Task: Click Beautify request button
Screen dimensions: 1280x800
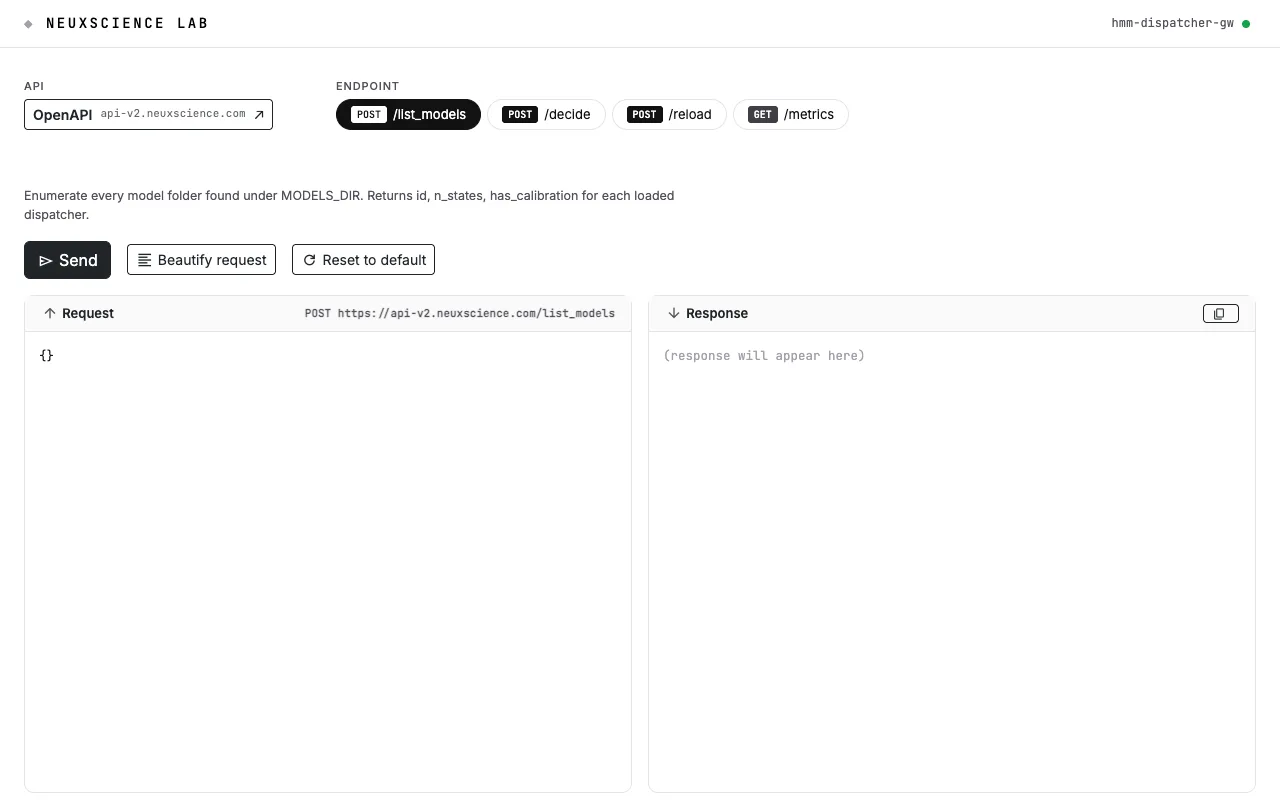Action: tap(201, 260)
